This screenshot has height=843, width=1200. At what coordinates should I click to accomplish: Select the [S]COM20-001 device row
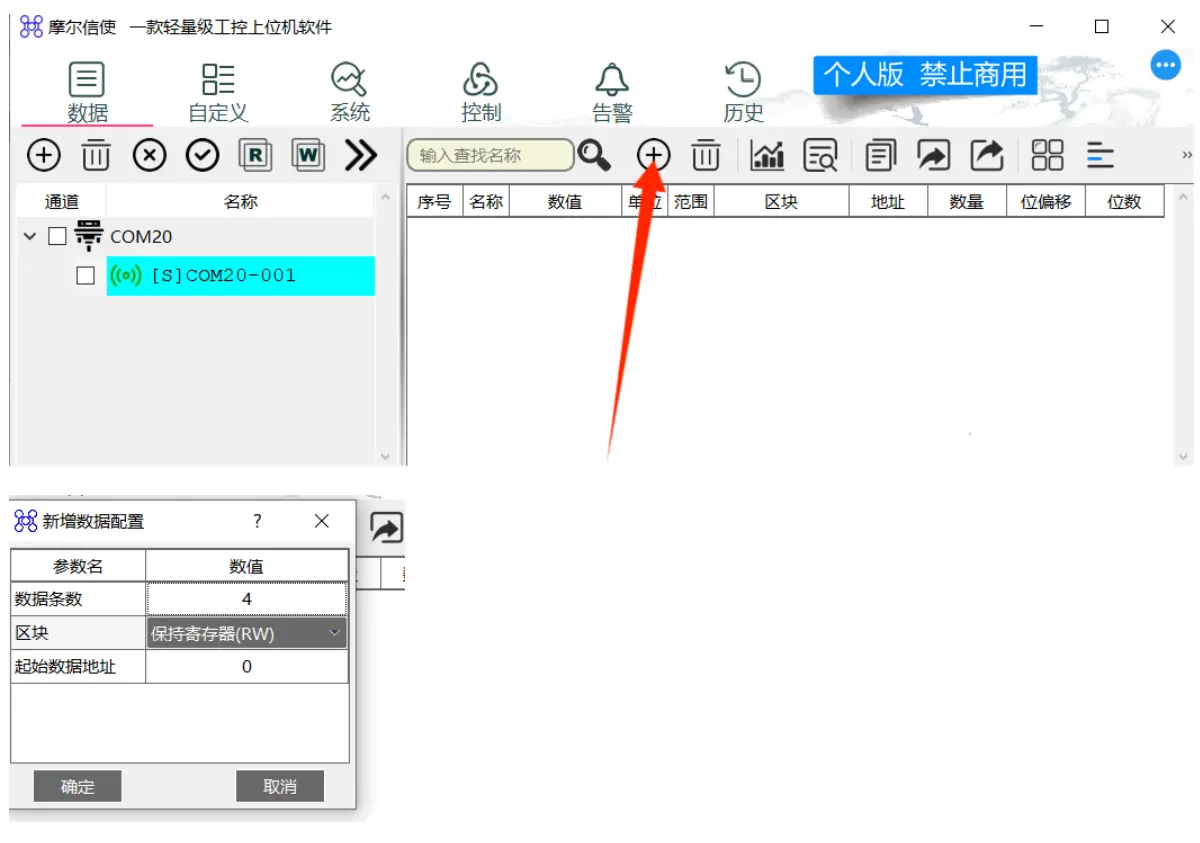point(240,276)
